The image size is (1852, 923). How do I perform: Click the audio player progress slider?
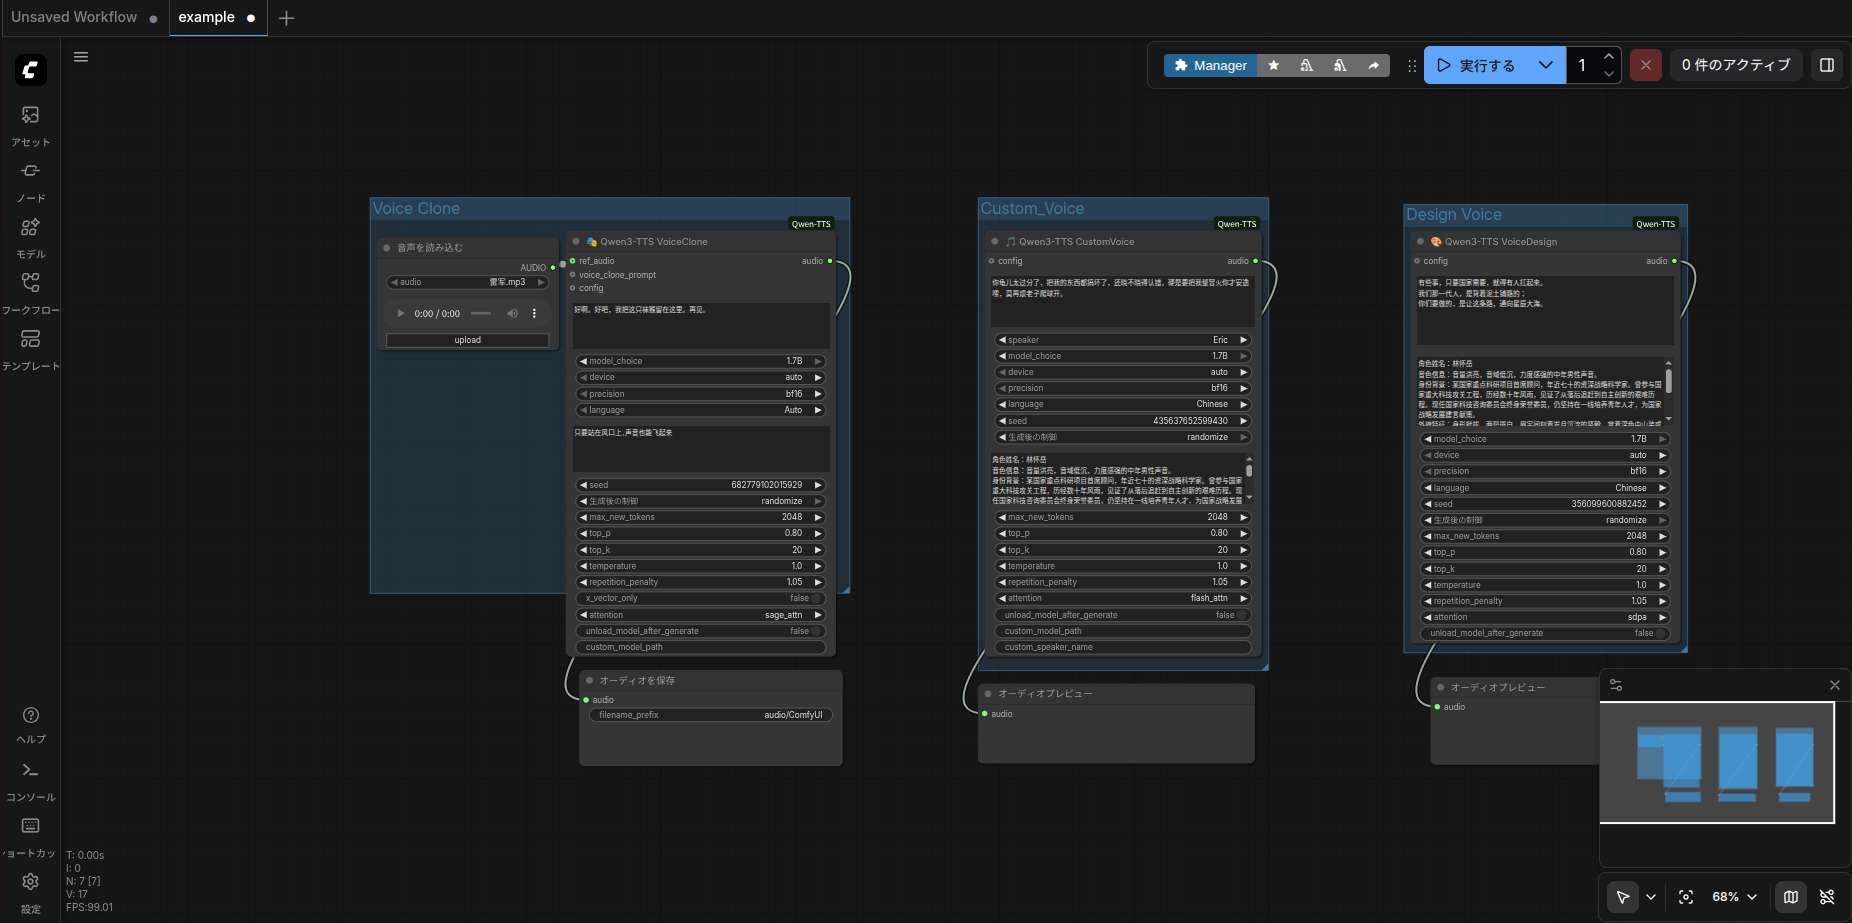[x=481, y=314]
